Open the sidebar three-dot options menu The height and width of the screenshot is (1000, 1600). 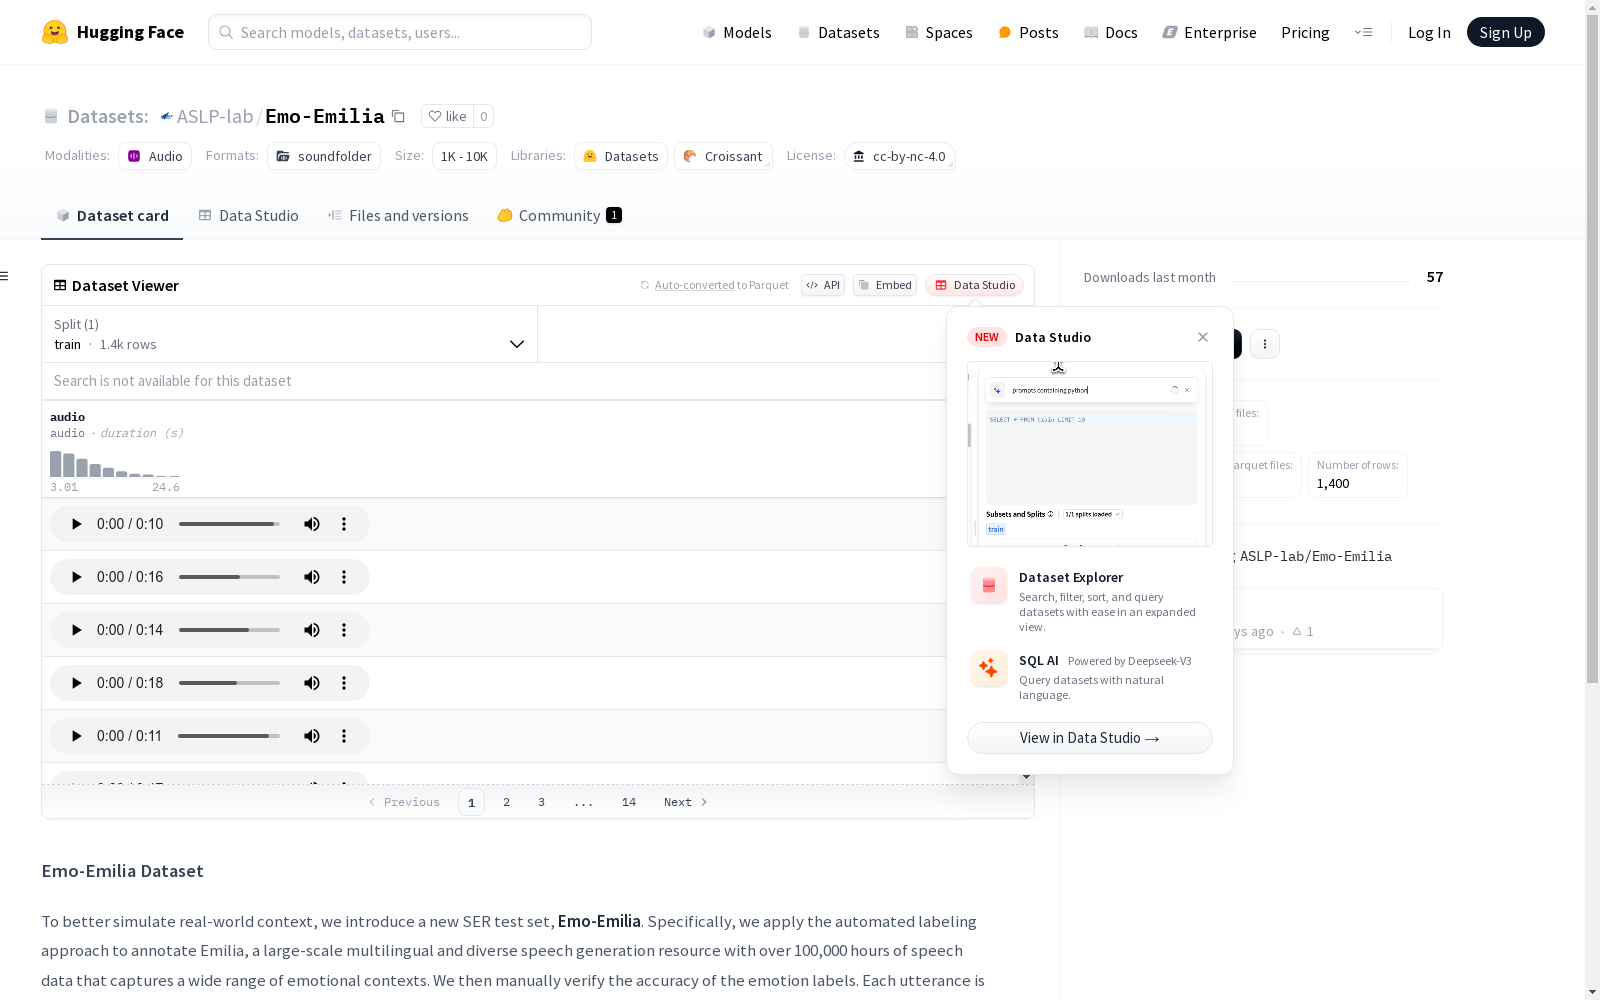tap(1265, 344)
